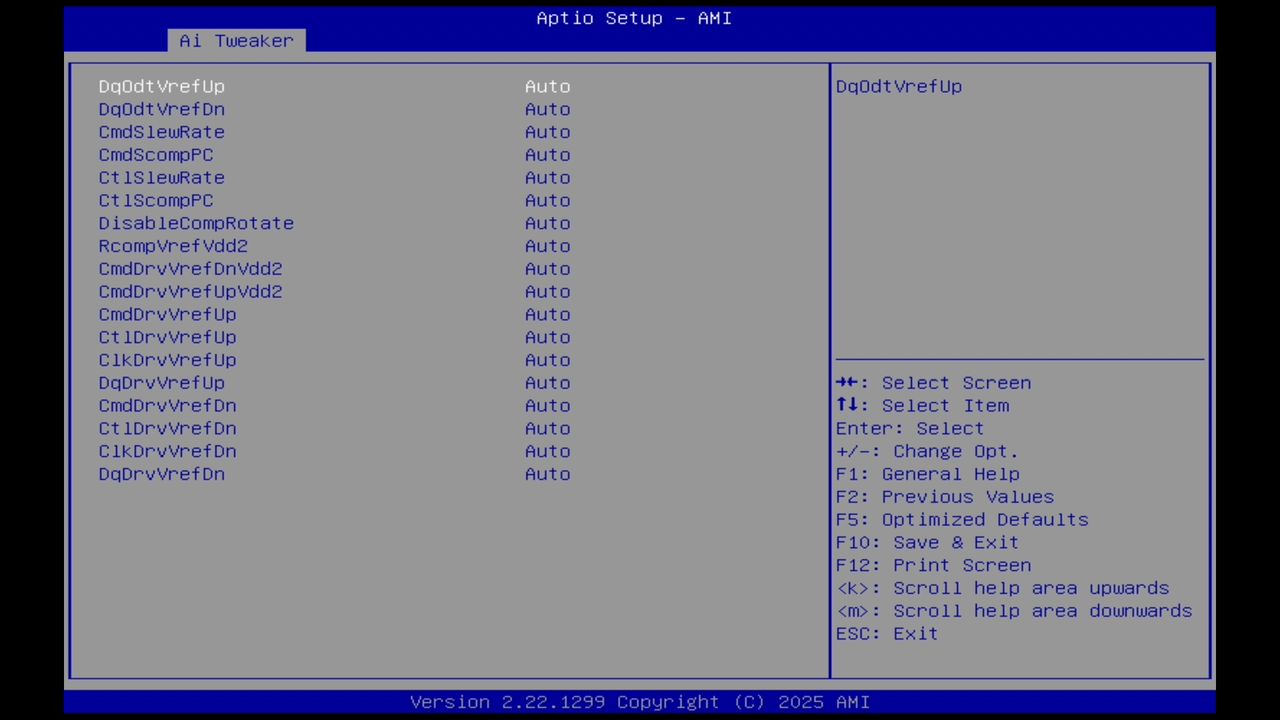Select the CmdDrvVrefUpVdd2 setting
1280x720 pixels.
point(190,291)
